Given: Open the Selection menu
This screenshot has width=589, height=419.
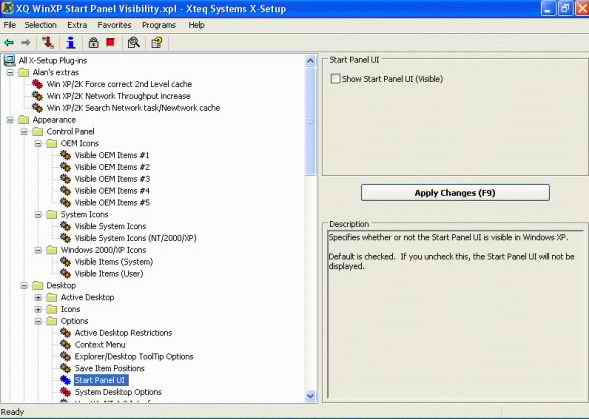Looking at the screenshot, I should point(40,25).
